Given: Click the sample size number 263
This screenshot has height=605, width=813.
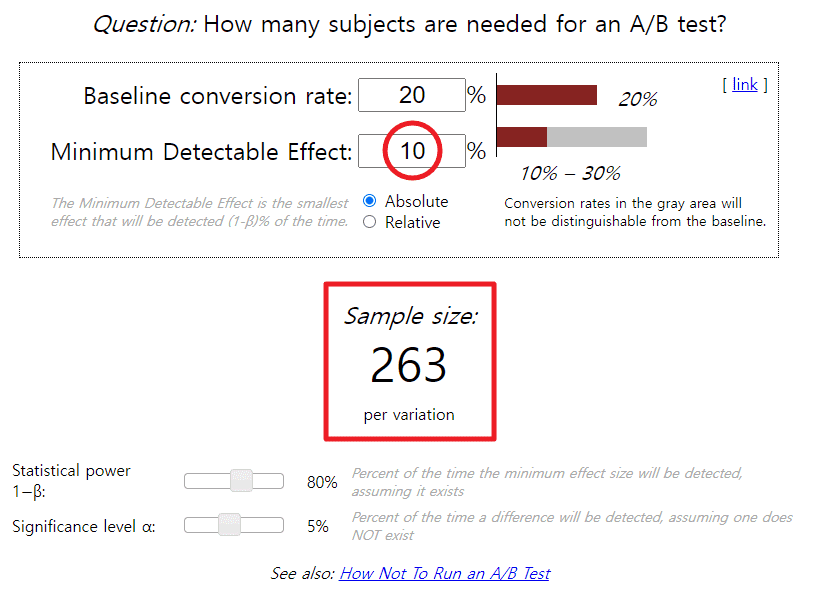Looking at the screenshot, I should pos(408,365).
